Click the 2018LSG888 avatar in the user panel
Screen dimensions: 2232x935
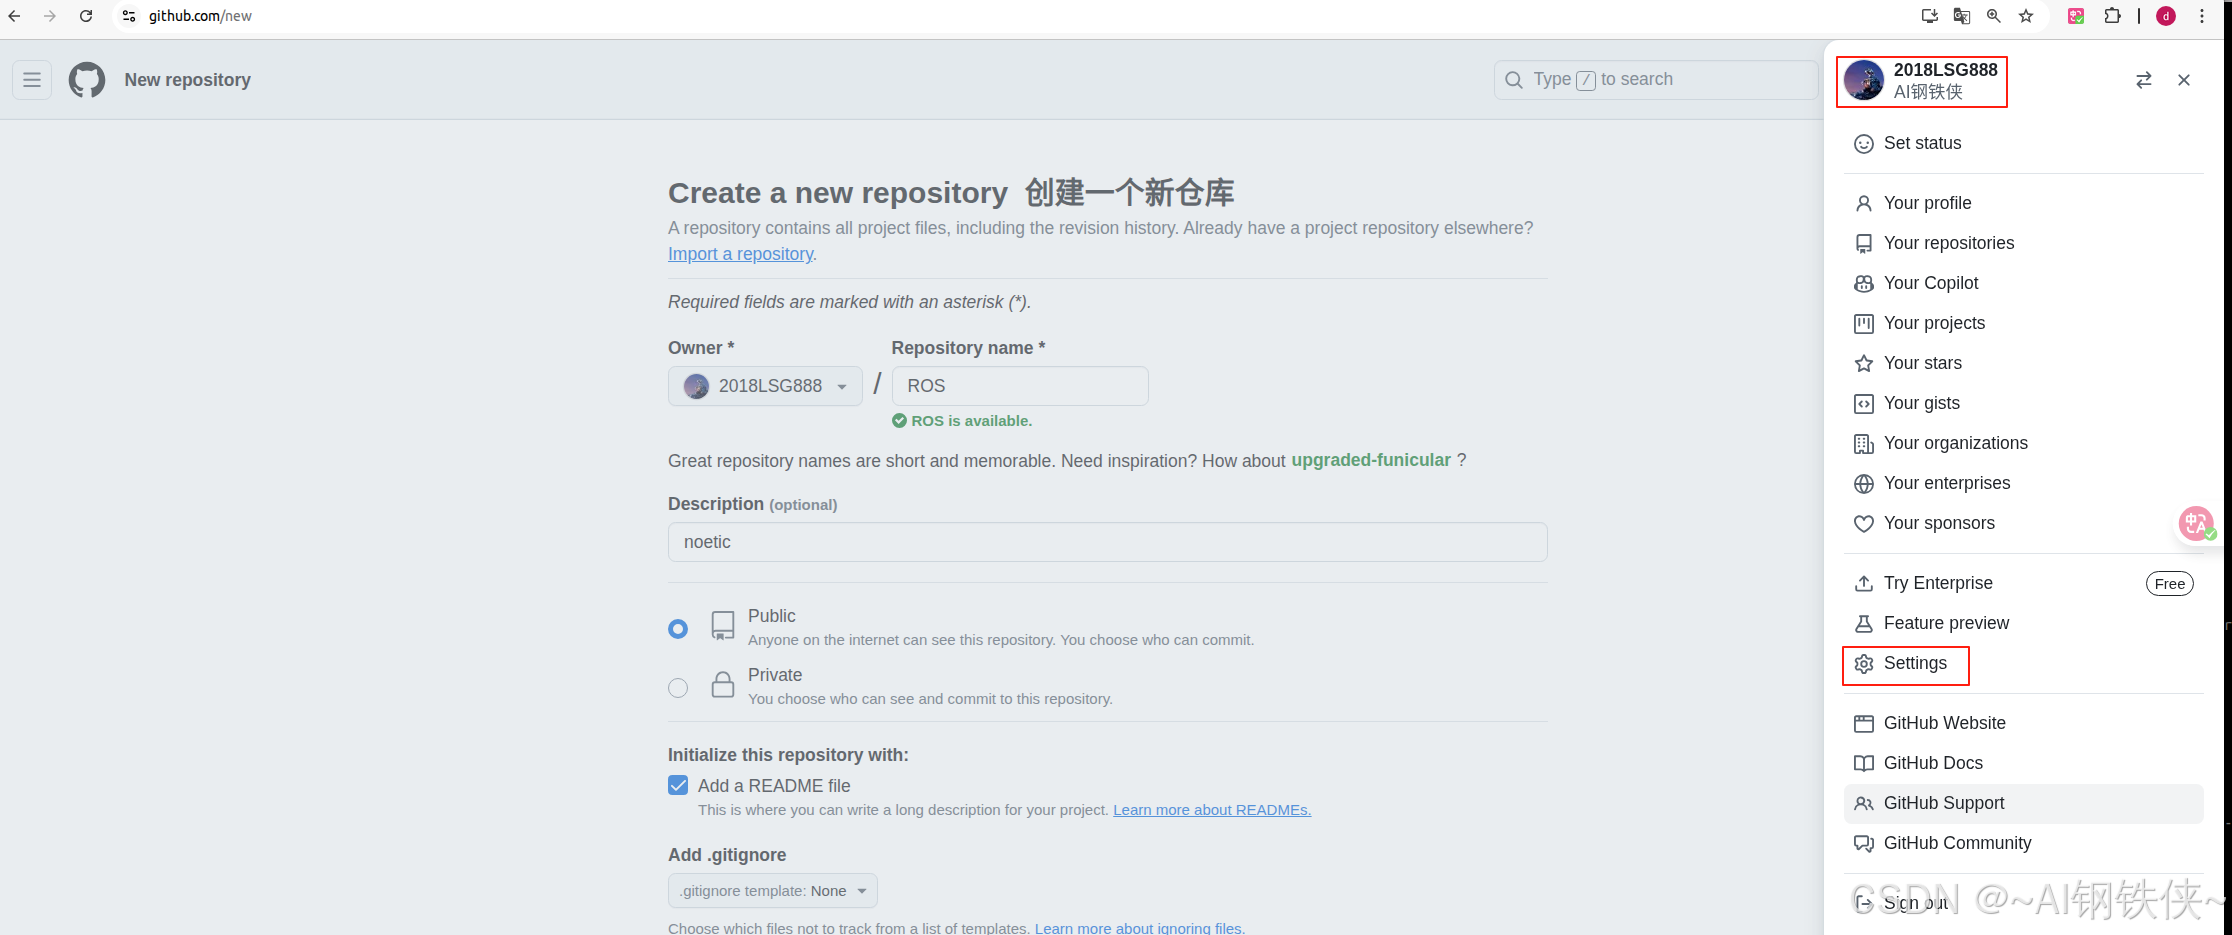[1864, 80]
